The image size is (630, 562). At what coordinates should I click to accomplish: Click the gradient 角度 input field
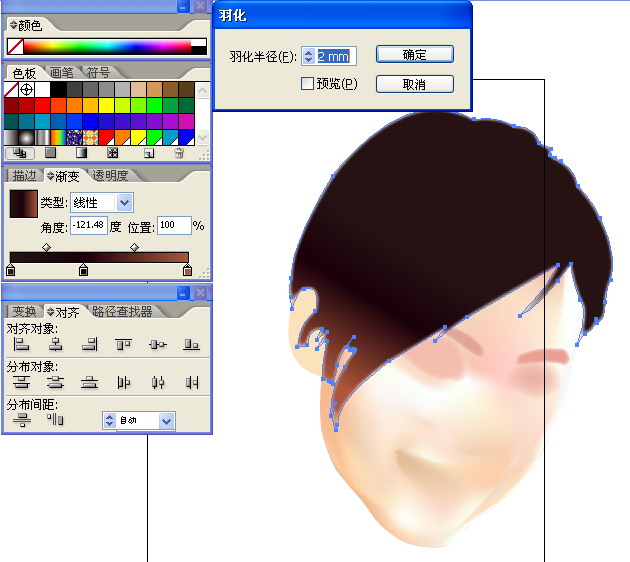pos(88,226)
